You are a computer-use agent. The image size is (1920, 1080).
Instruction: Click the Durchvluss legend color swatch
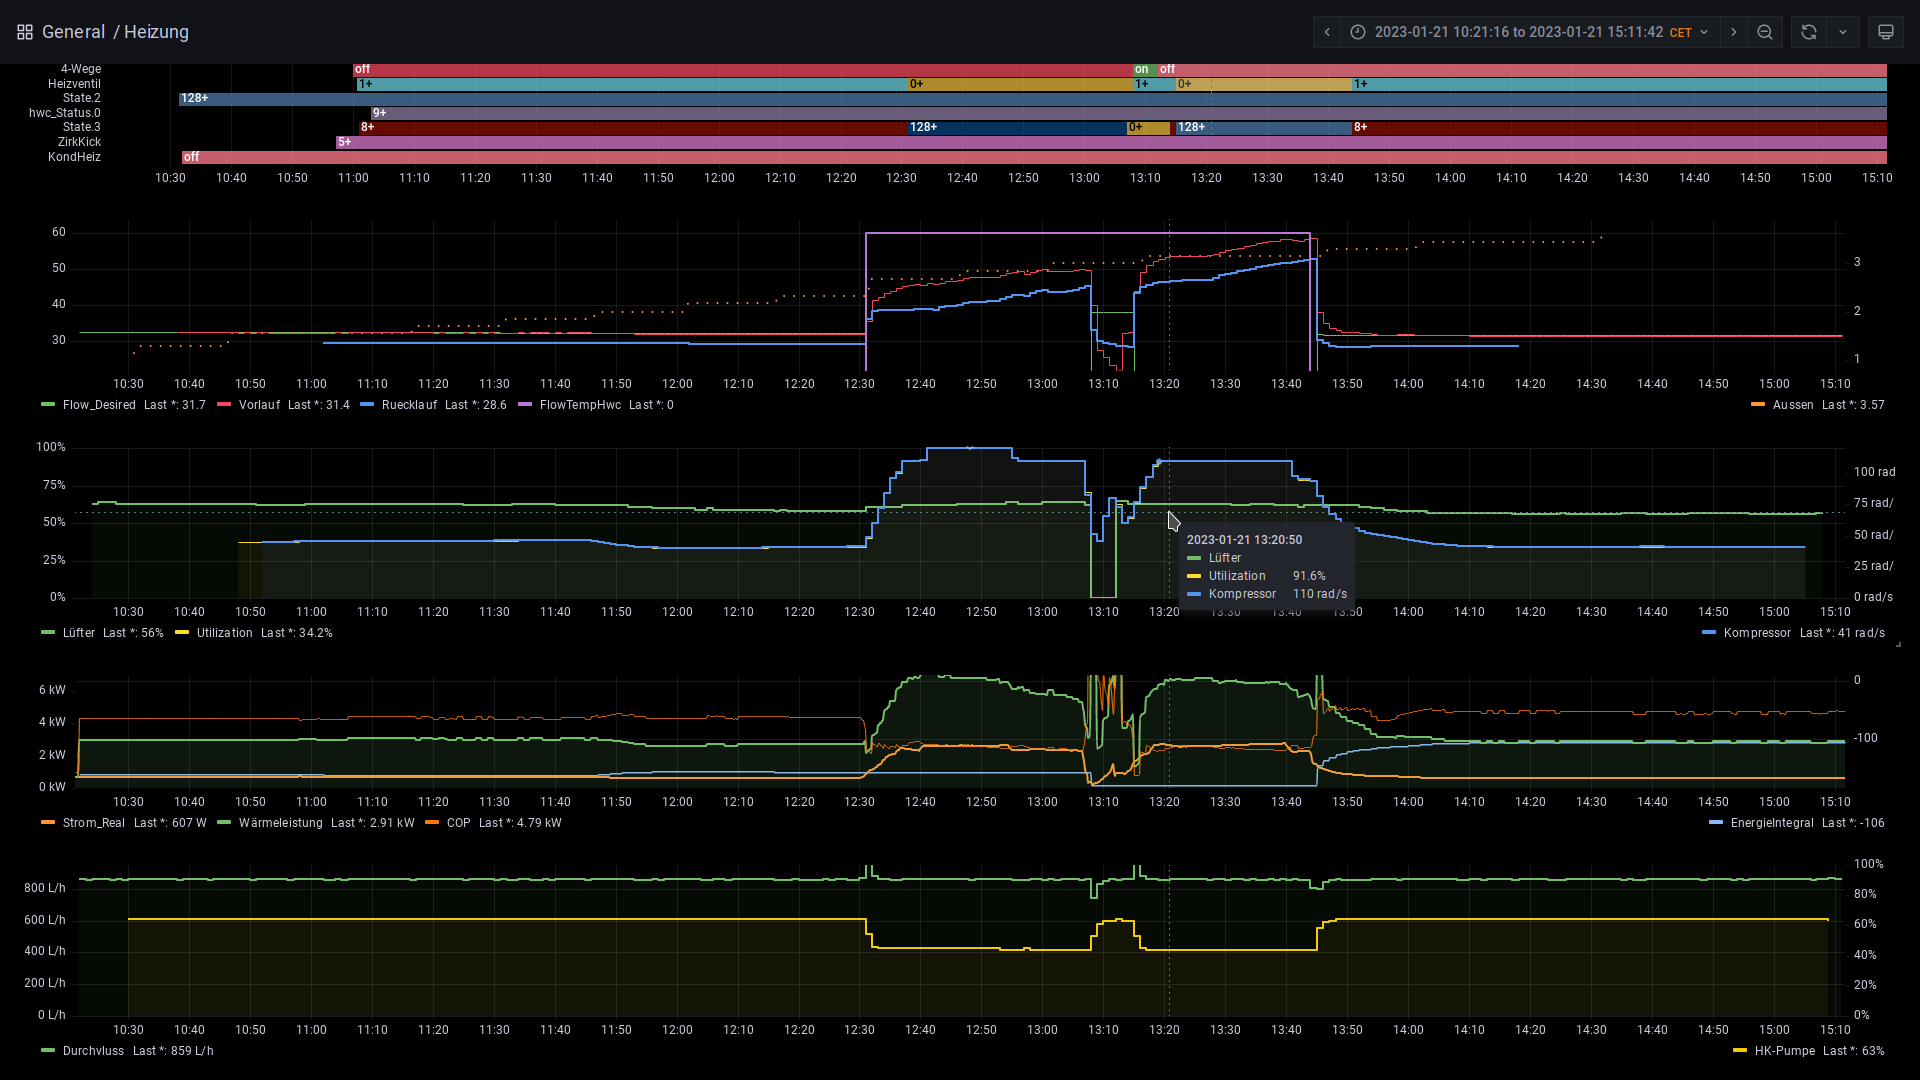(48, 1051)
